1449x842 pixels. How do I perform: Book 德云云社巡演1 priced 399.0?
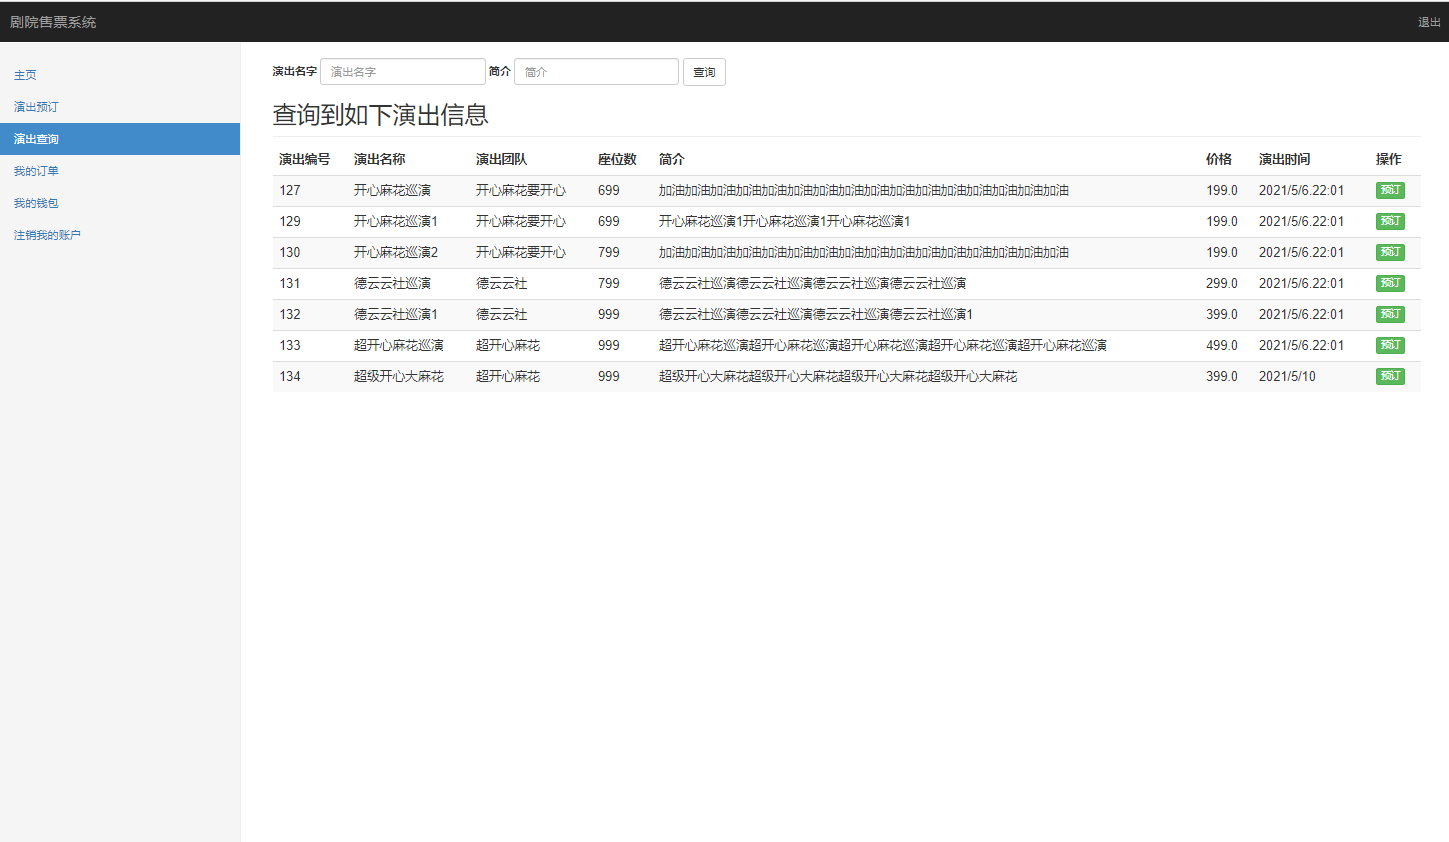click(1390, 314)
